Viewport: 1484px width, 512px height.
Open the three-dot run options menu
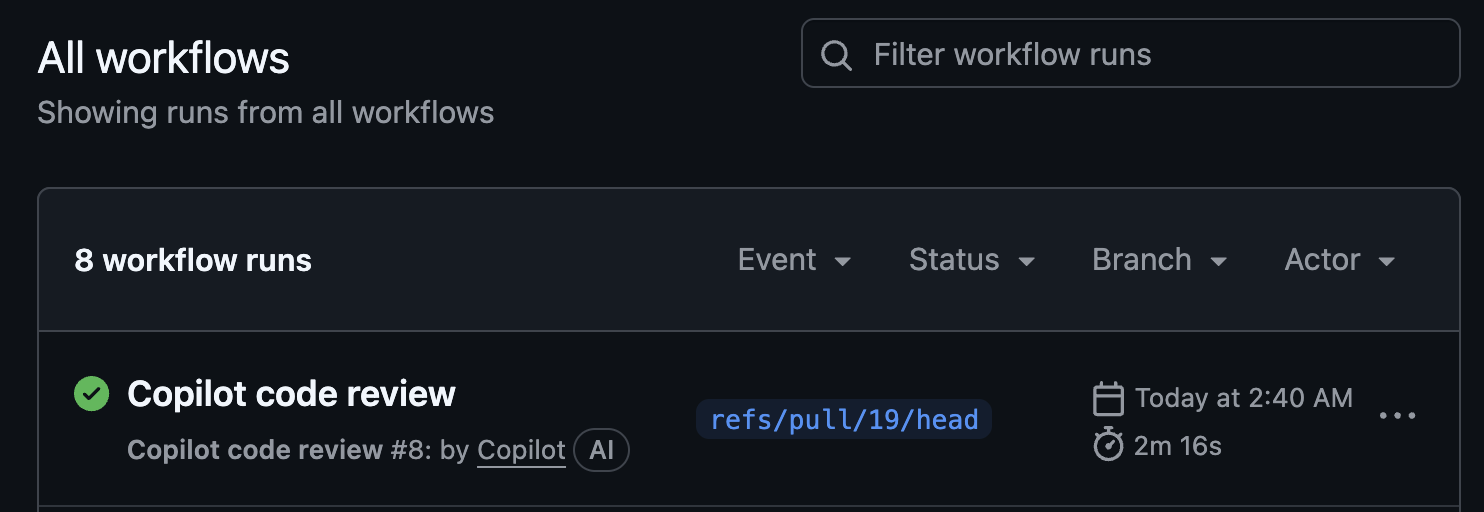pyautogui.click(x=1397, y=416)
